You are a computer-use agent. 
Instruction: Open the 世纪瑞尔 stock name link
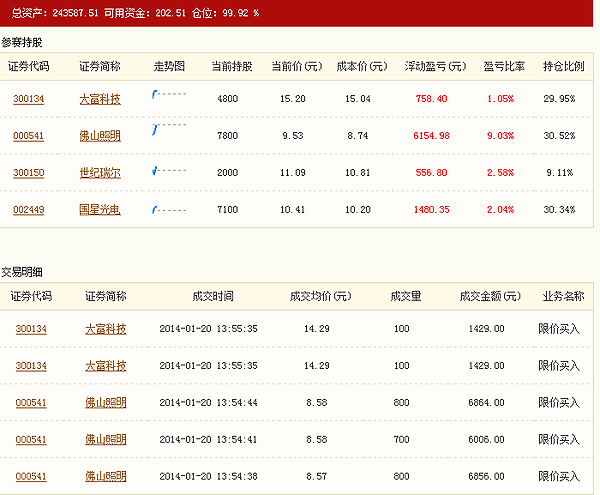[x=99, y=173]
